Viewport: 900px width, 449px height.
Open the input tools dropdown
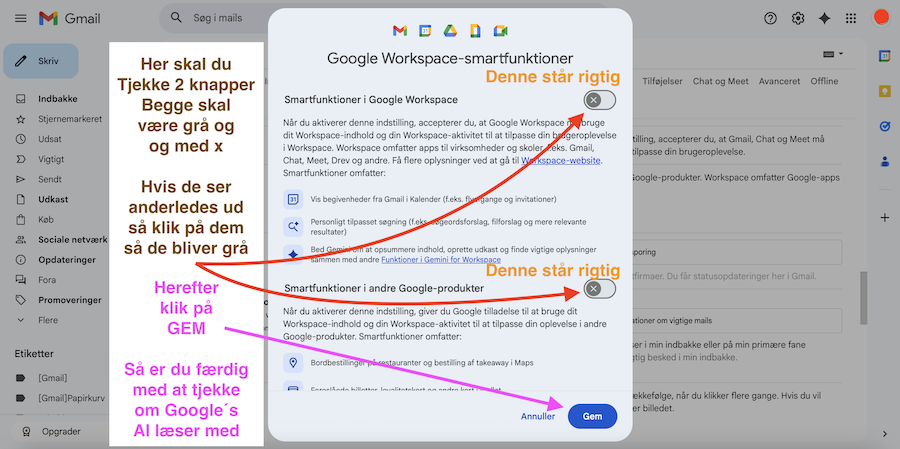coord(832,53)
